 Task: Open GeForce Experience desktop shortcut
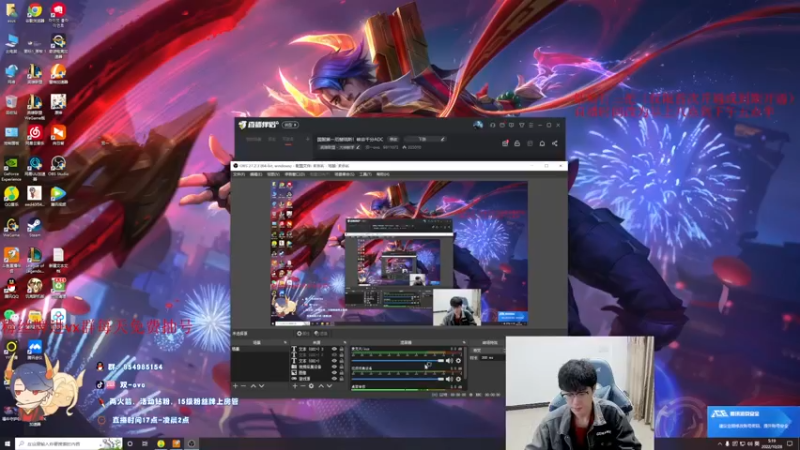tap(11, 169)
